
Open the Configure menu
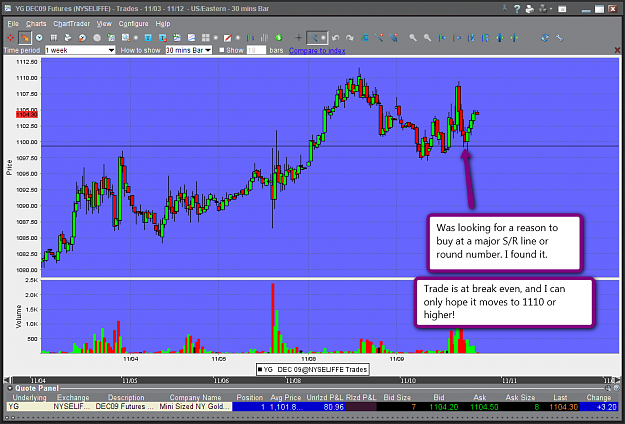133,24
